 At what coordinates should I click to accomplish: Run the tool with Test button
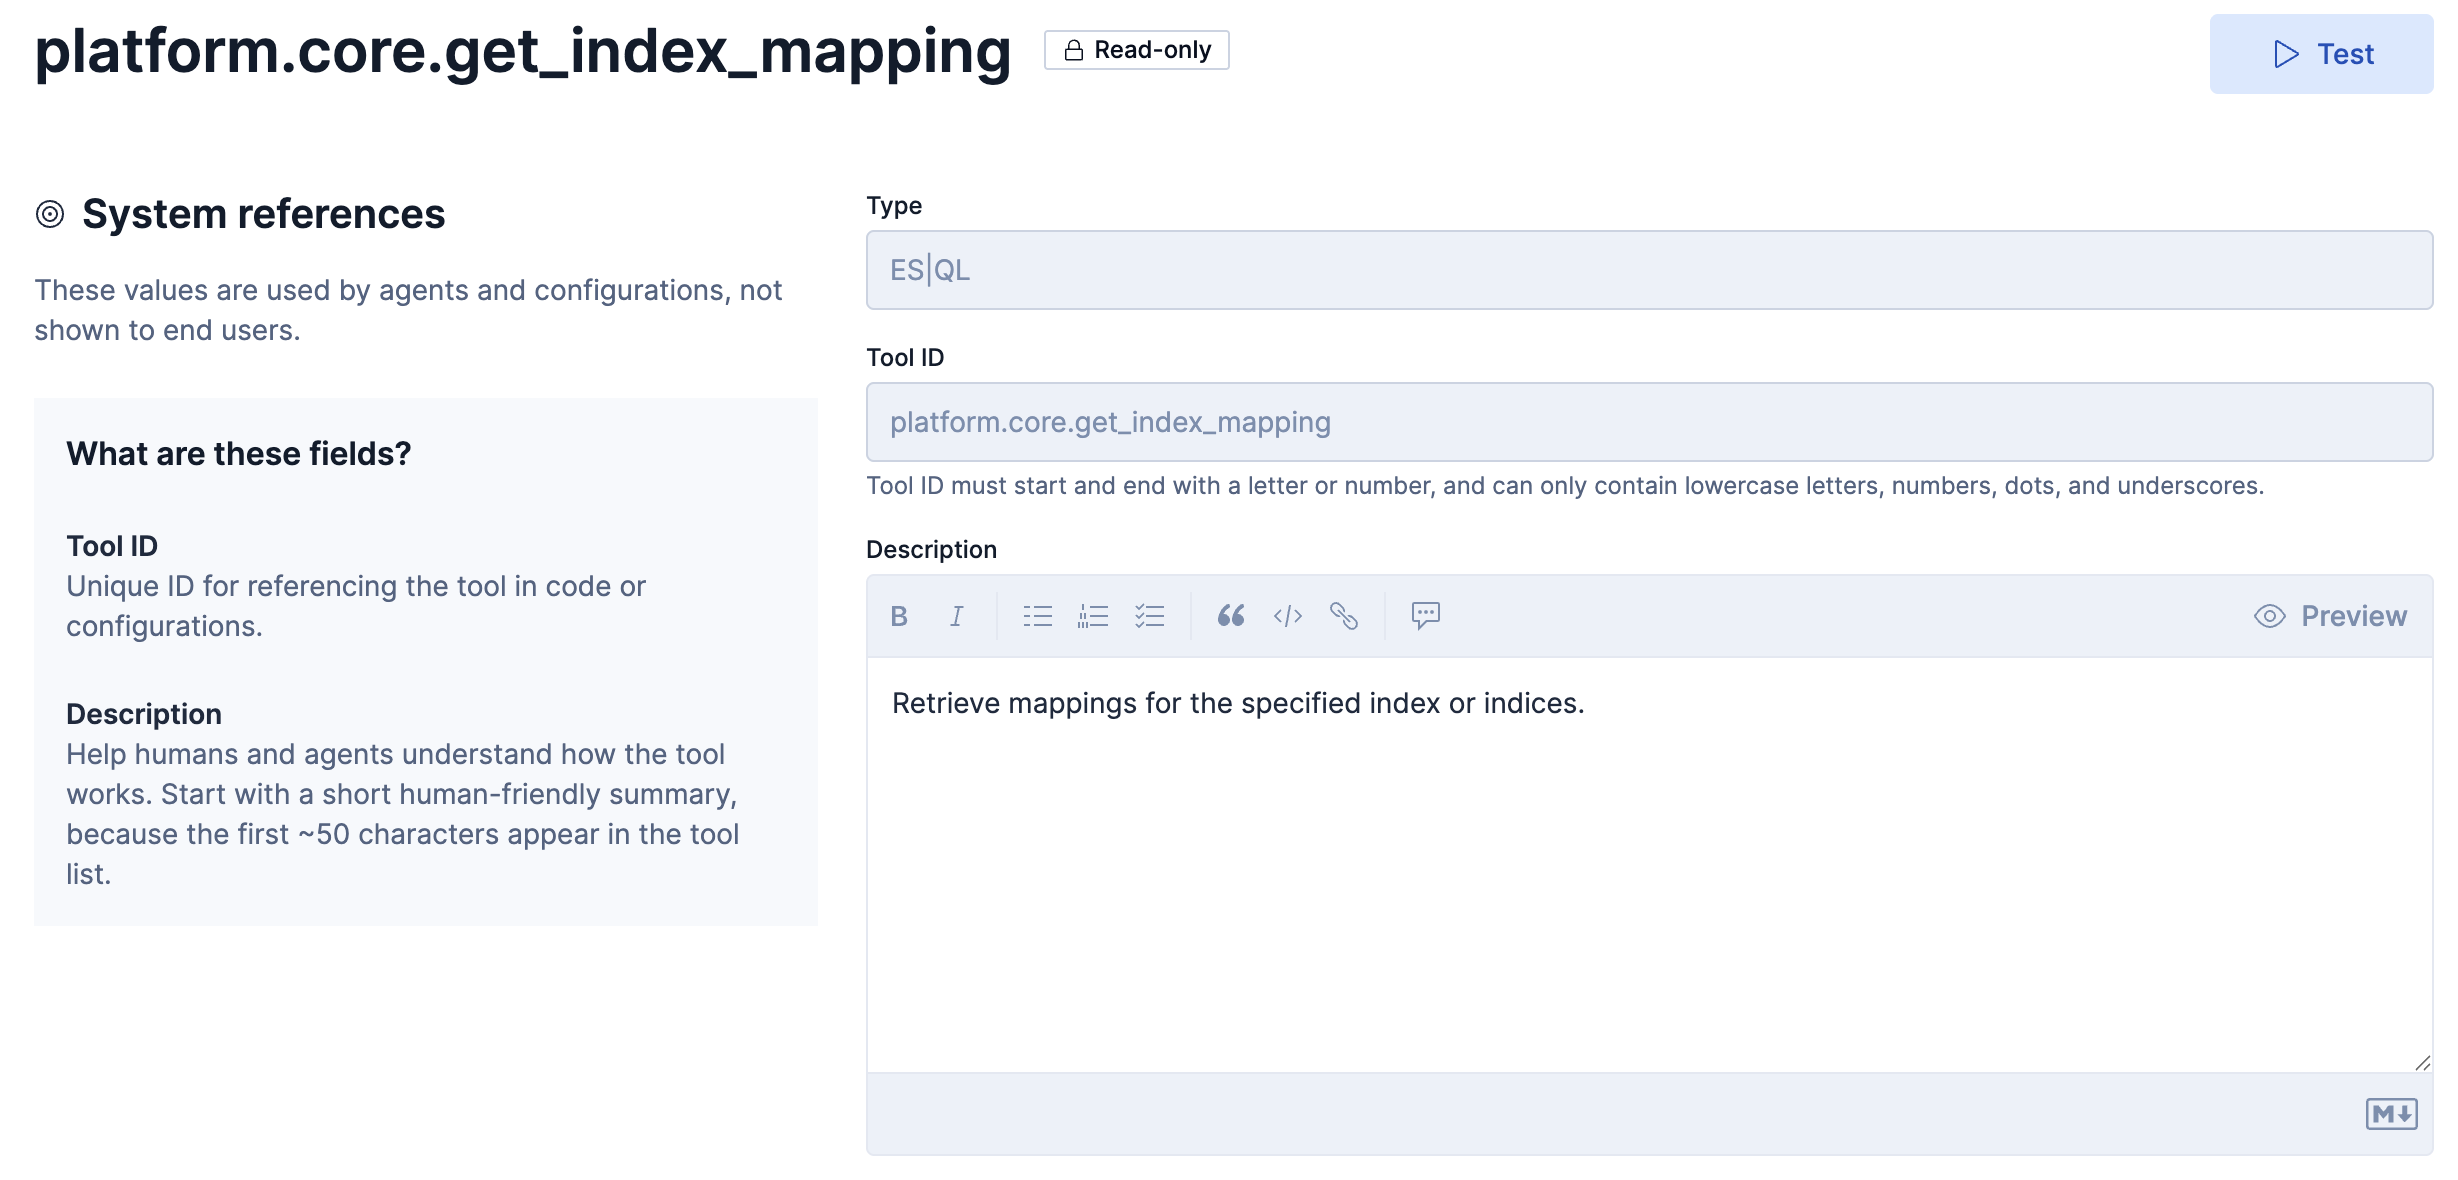[x=2321, y=54]
